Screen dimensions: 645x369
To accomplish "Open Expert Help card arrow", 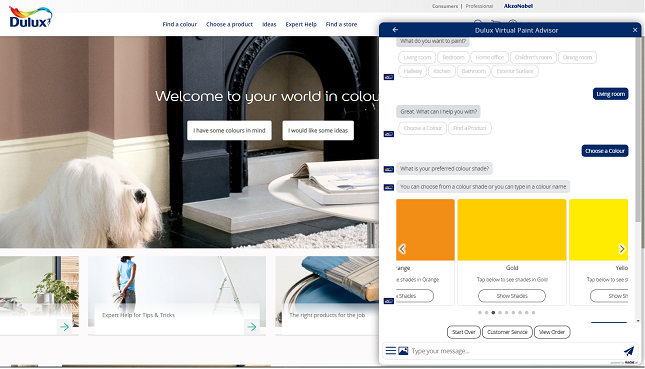I will tap(252, 327).
